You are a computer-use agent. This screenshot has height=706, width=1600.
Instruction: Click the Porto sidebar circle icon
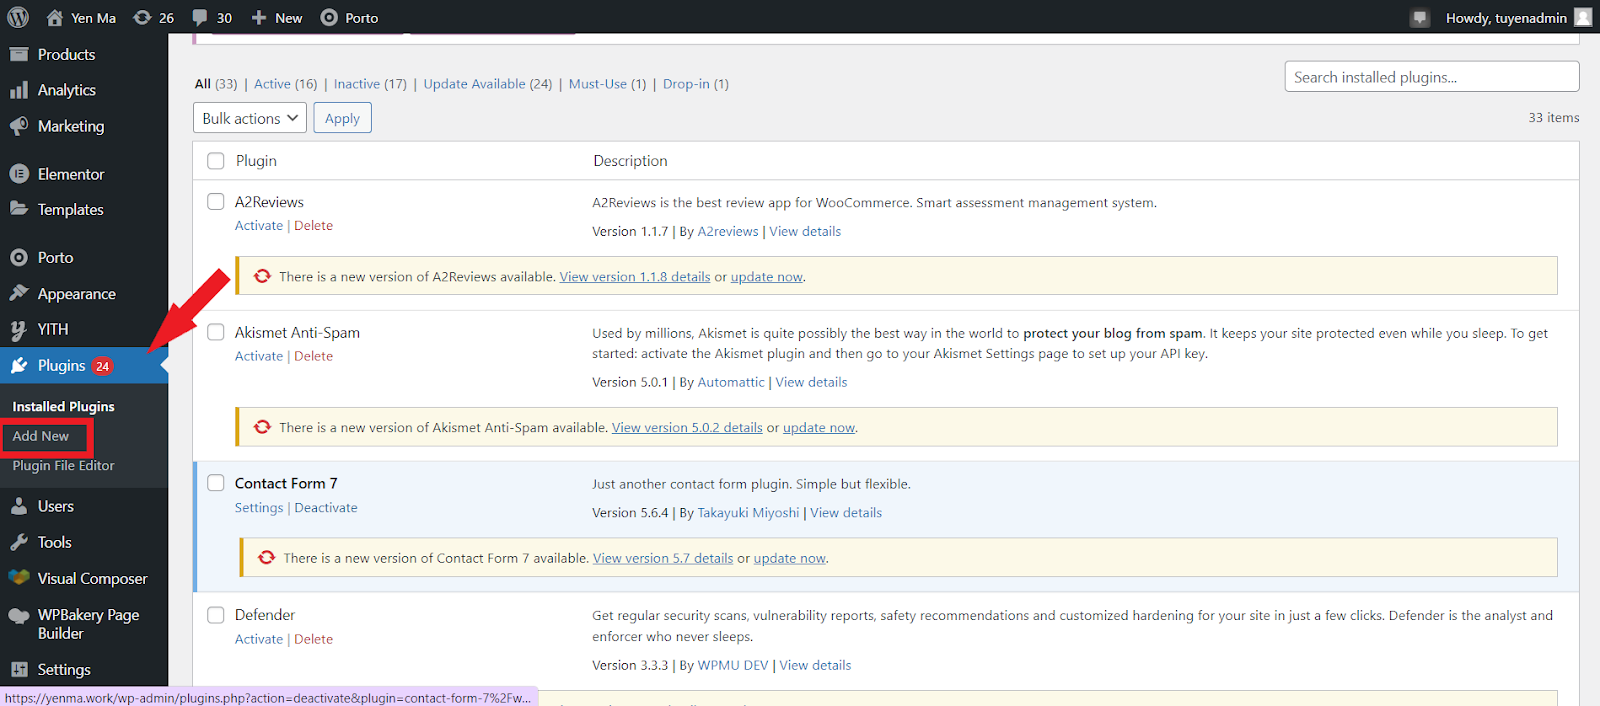19,257
